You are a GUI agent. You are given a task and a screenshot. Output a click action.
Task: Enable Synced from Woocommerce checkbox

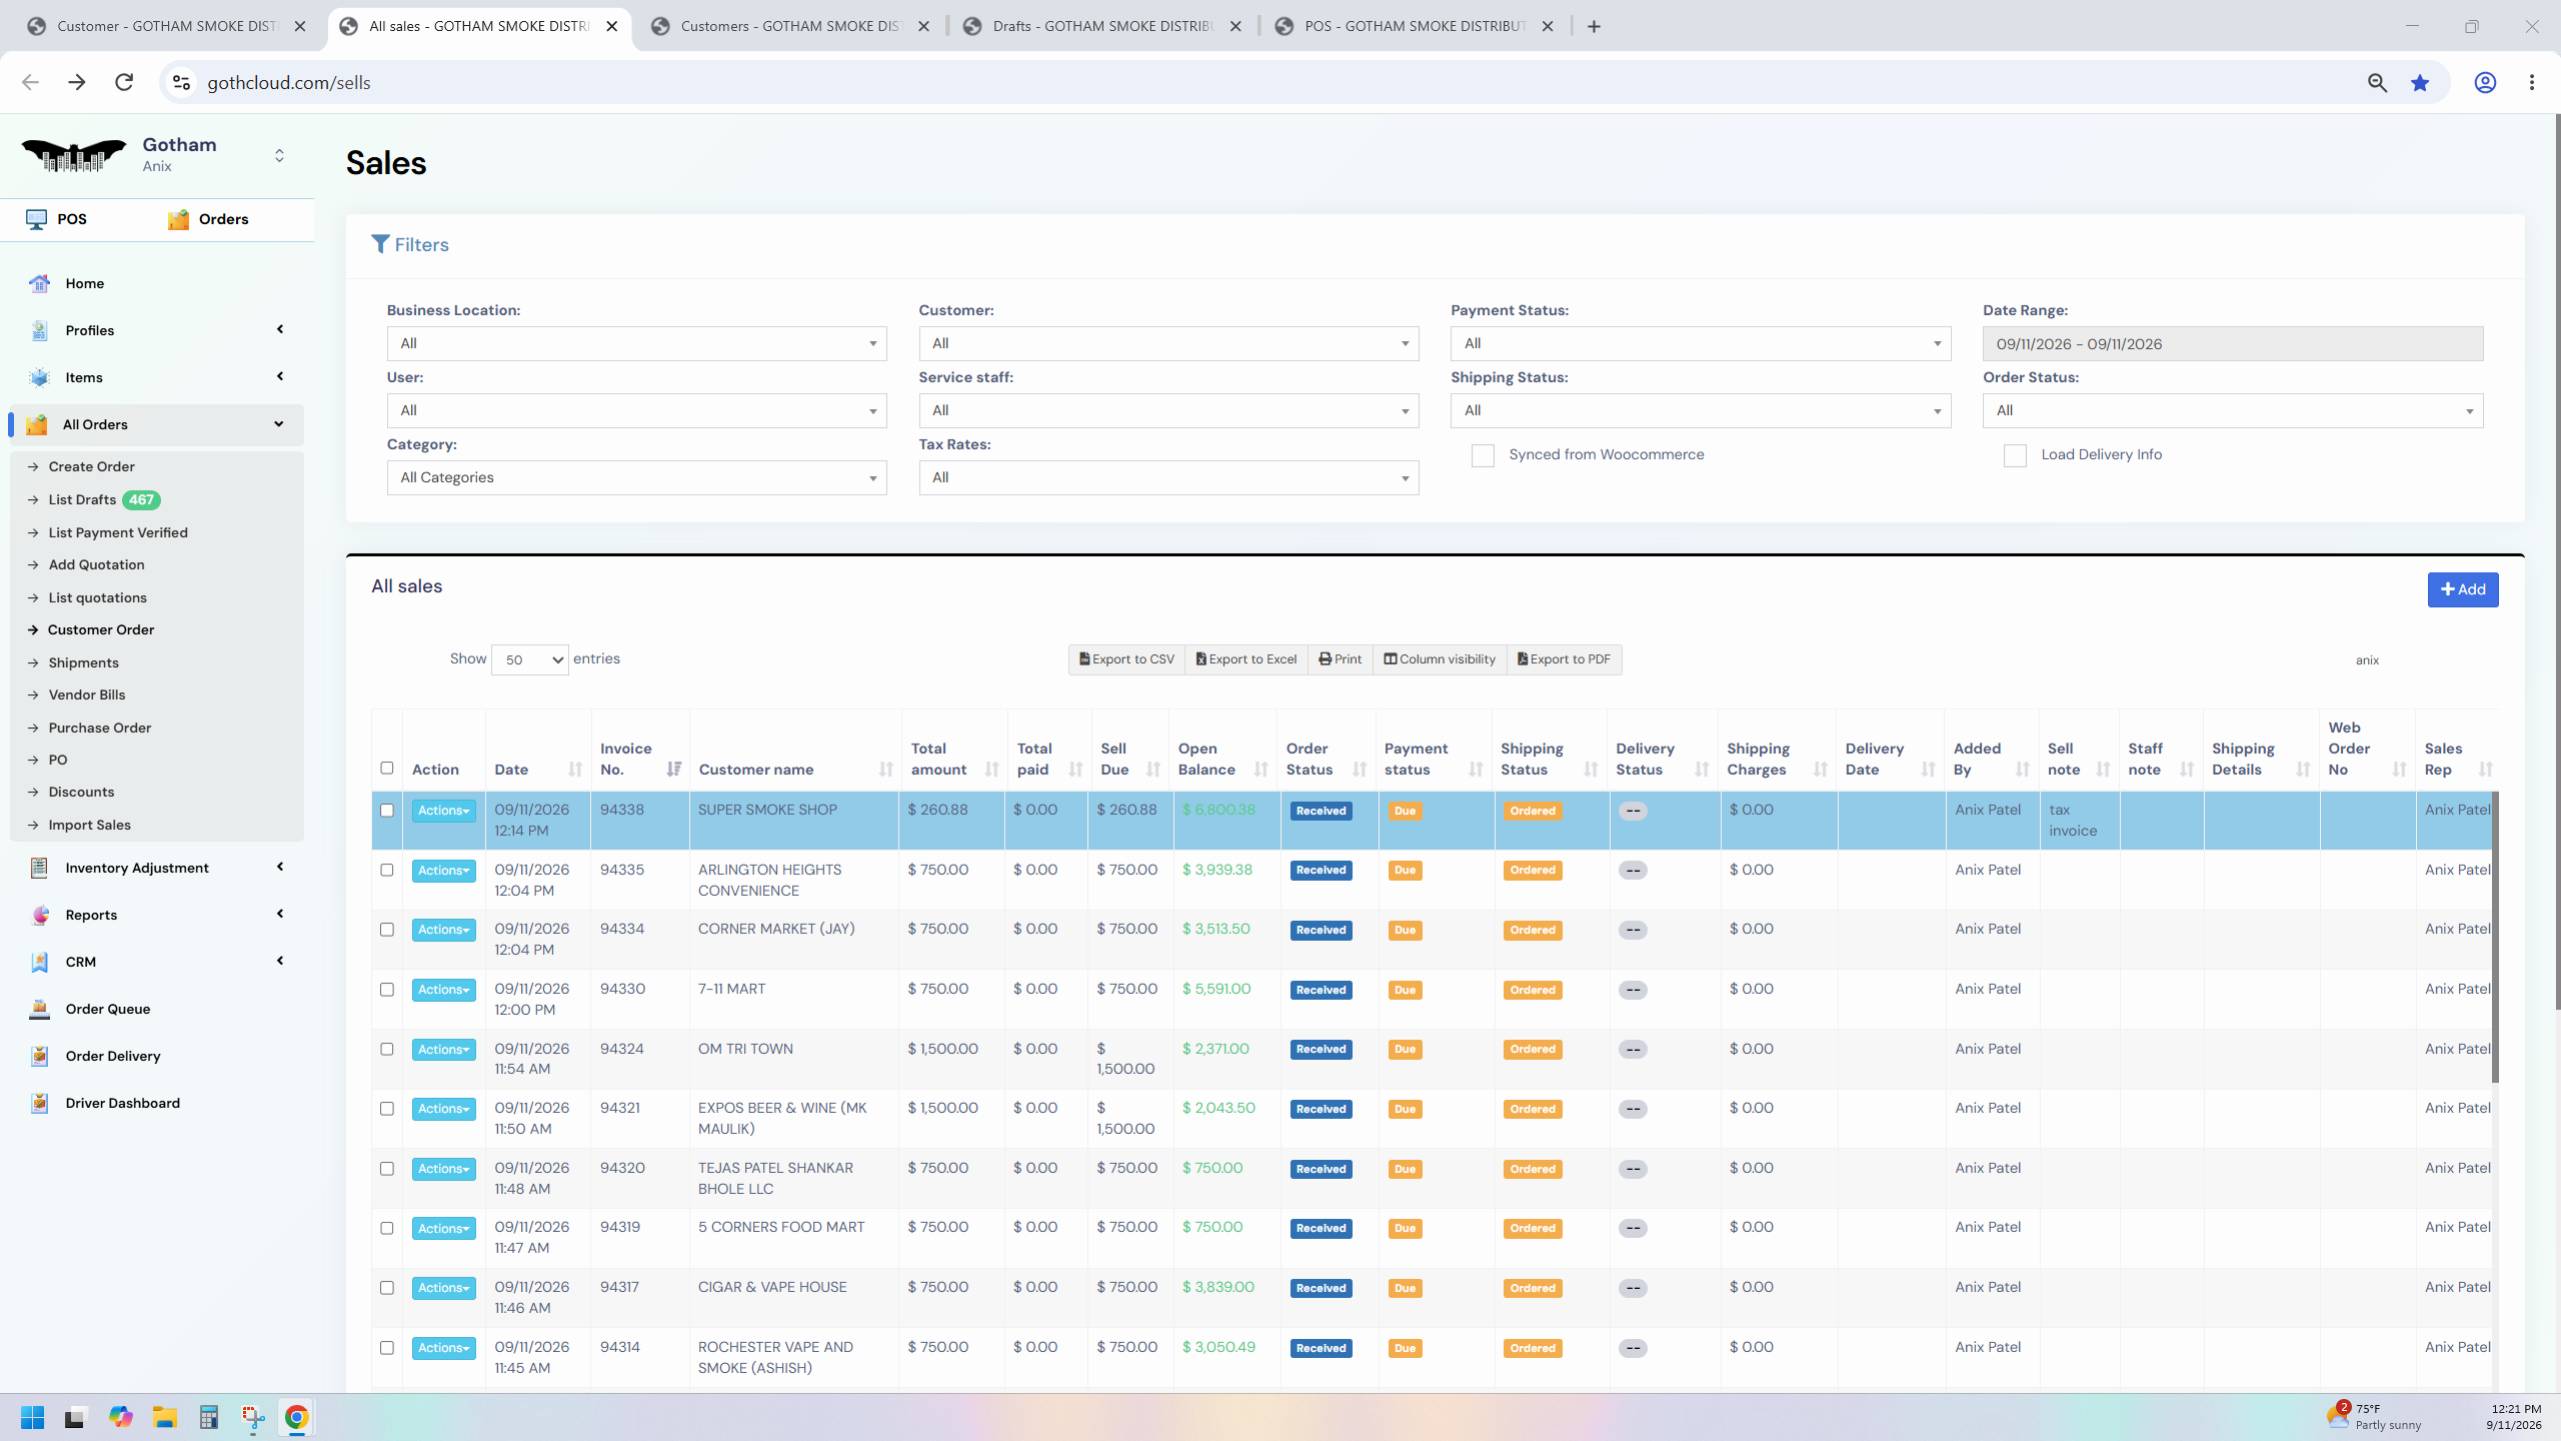click(1483, 456)
